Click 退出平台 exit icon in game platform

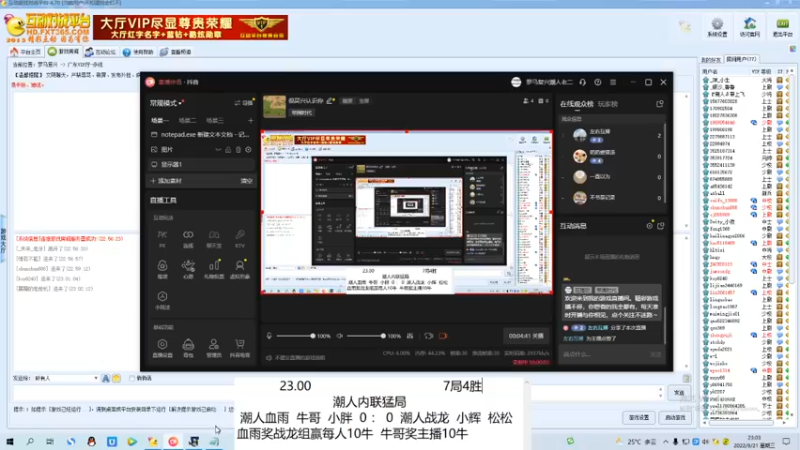point(782,27)
